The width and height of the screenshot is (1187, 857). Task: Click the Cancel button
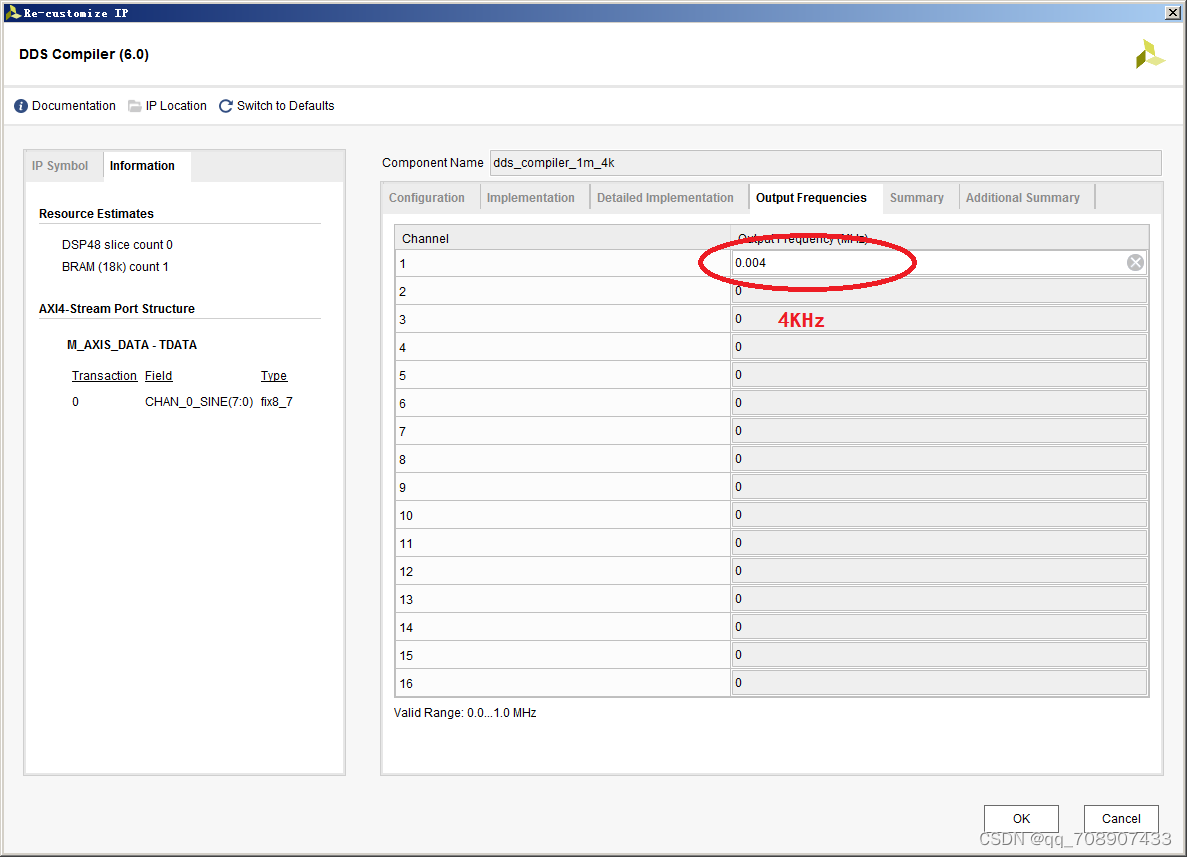[x=1121, y=818]
